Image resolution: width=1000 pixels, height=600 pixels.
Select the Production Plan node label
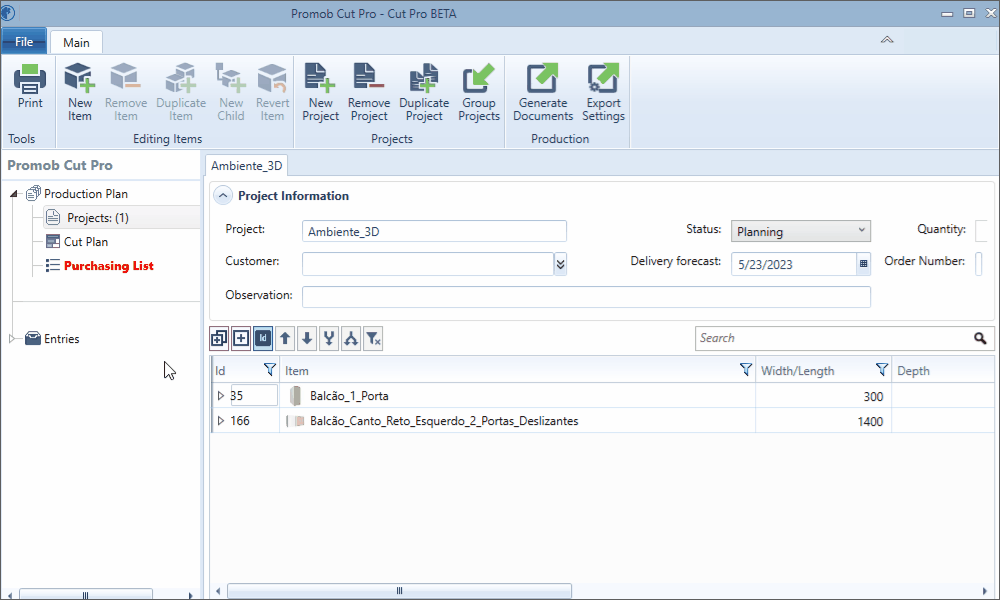tap(85, 194)
